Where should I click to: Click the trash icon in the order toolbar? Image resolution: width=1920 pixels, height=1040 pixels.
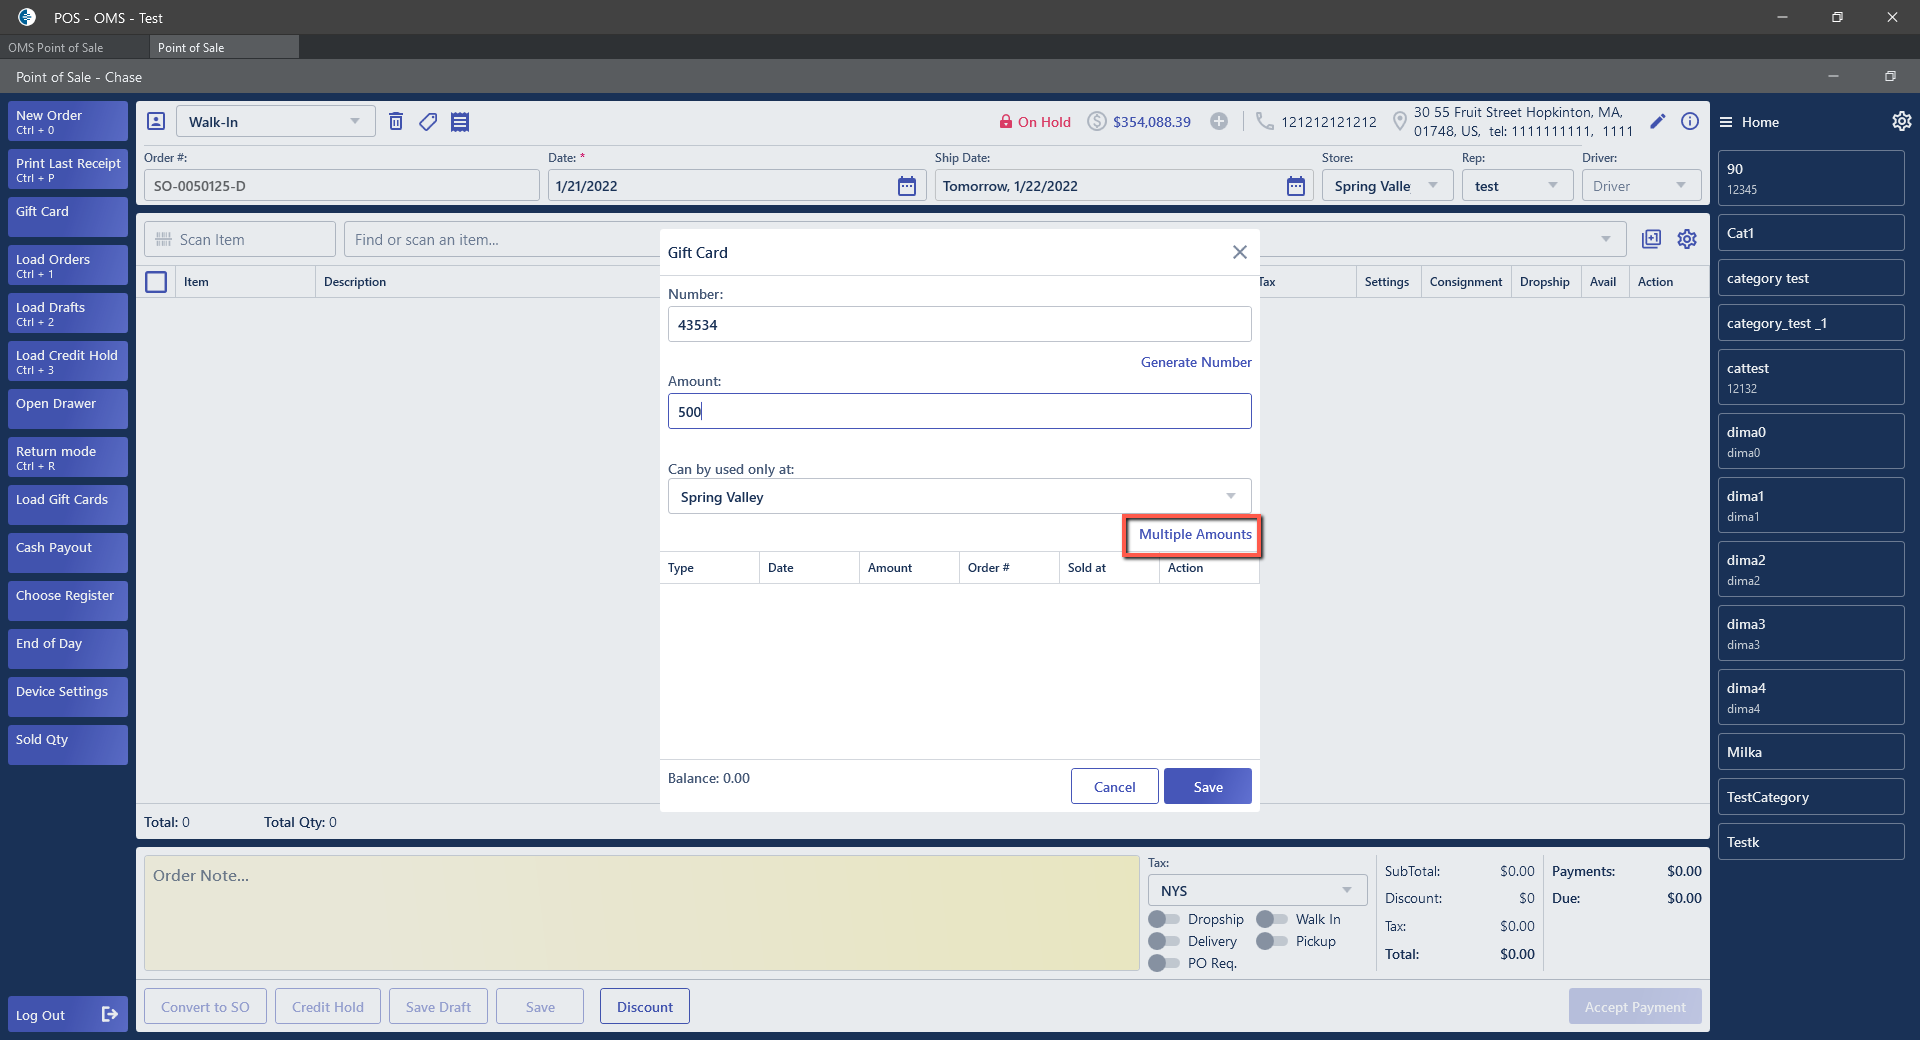point(396,122)
